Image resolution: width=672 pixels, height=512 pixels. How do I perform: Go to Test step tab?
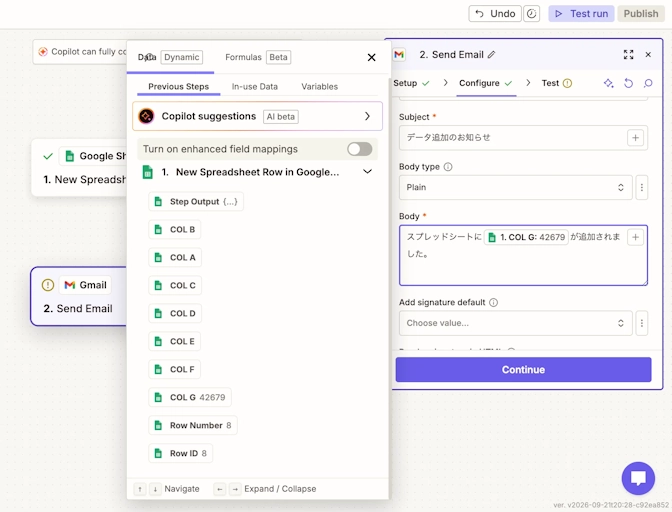pyautogui.click(x=556, y=83)
